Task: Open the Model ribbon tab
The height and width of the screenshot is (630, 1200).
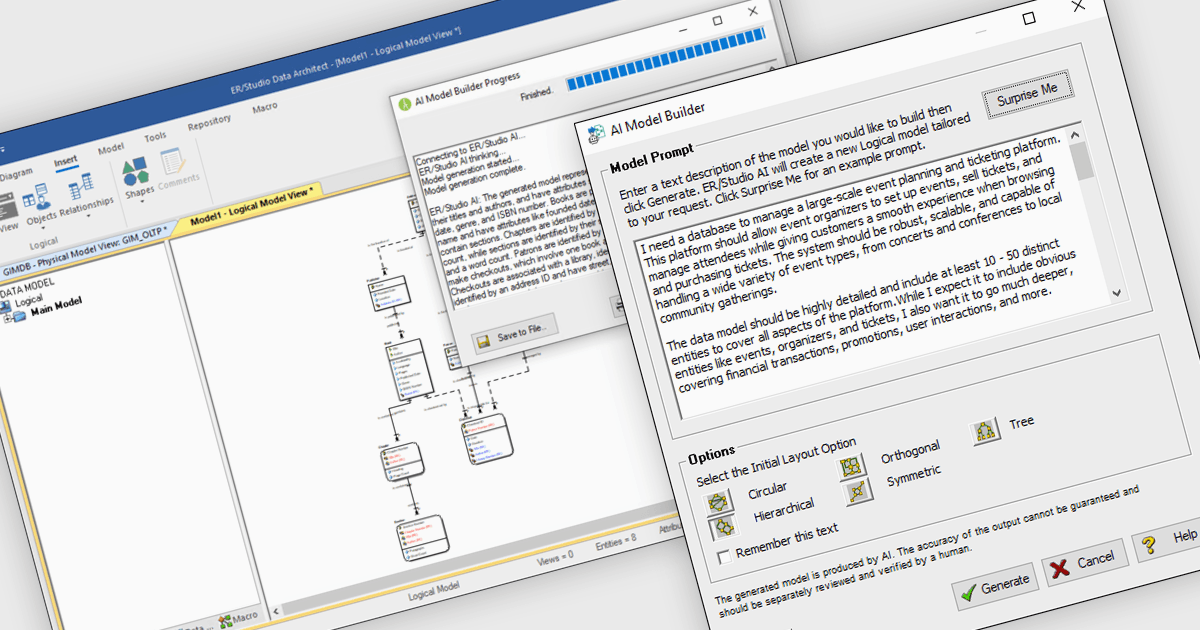Action: pos(111,148)
